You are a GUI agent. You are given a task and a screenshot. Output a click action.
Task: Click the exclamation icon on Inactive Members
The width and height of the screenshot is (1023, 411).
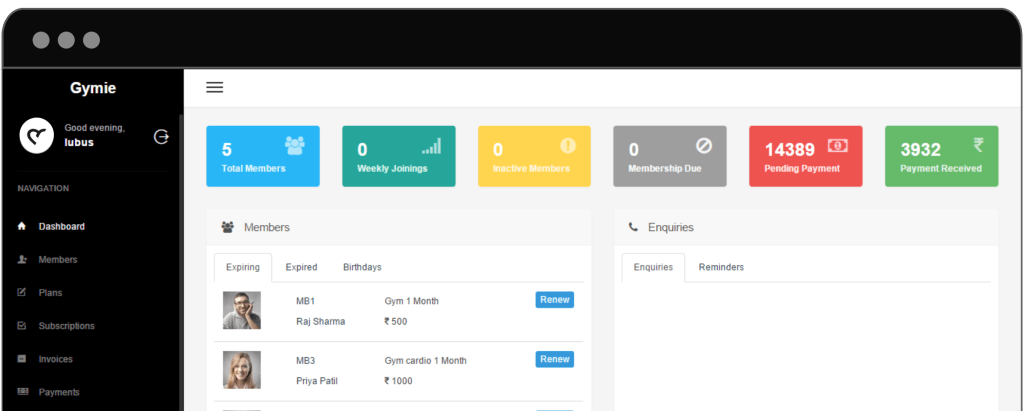coord(568,145)
